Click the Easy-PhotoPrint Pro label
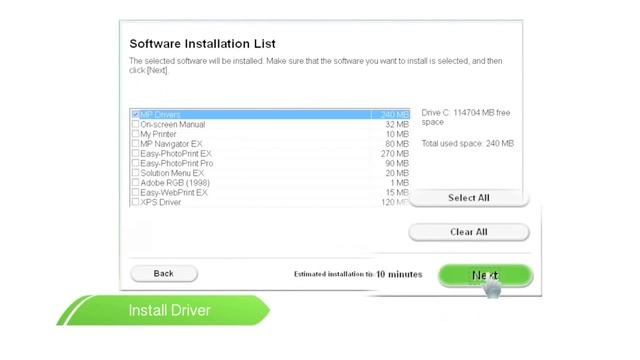The image size is (640, 360). pyautogui.click(x=177, y=164)
